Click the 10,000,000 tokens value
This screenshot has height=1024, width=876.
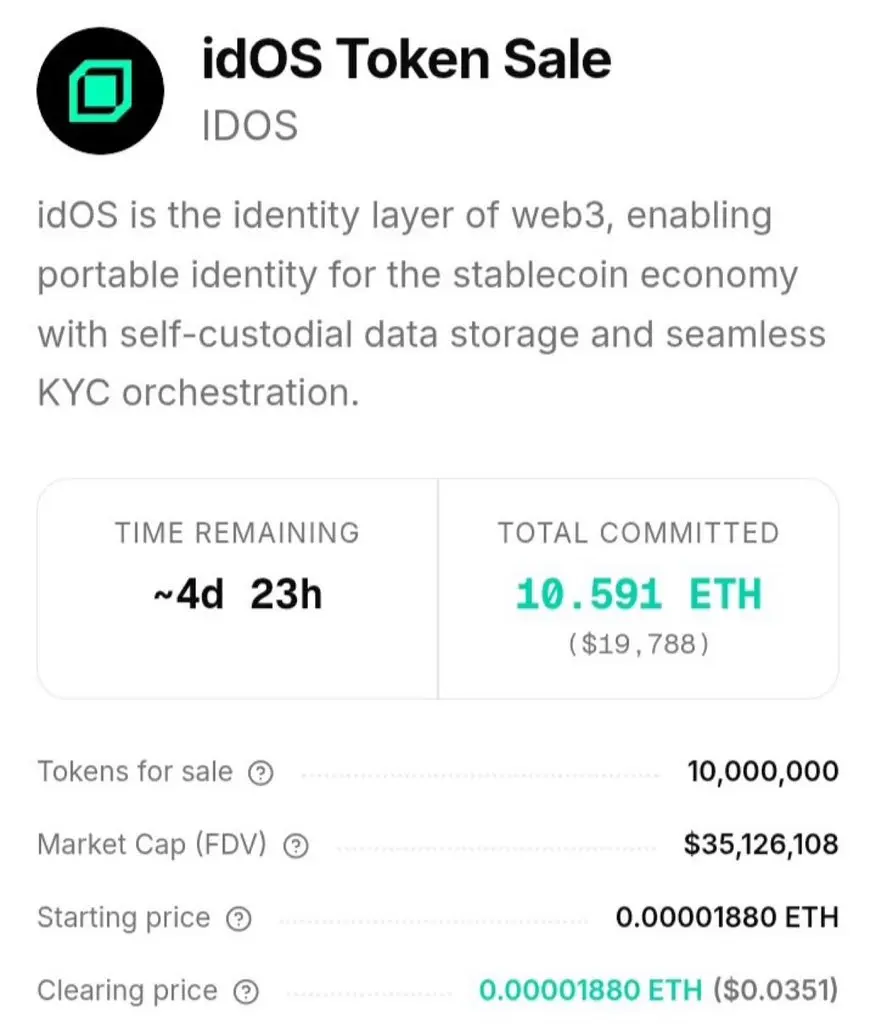point(762,772)
